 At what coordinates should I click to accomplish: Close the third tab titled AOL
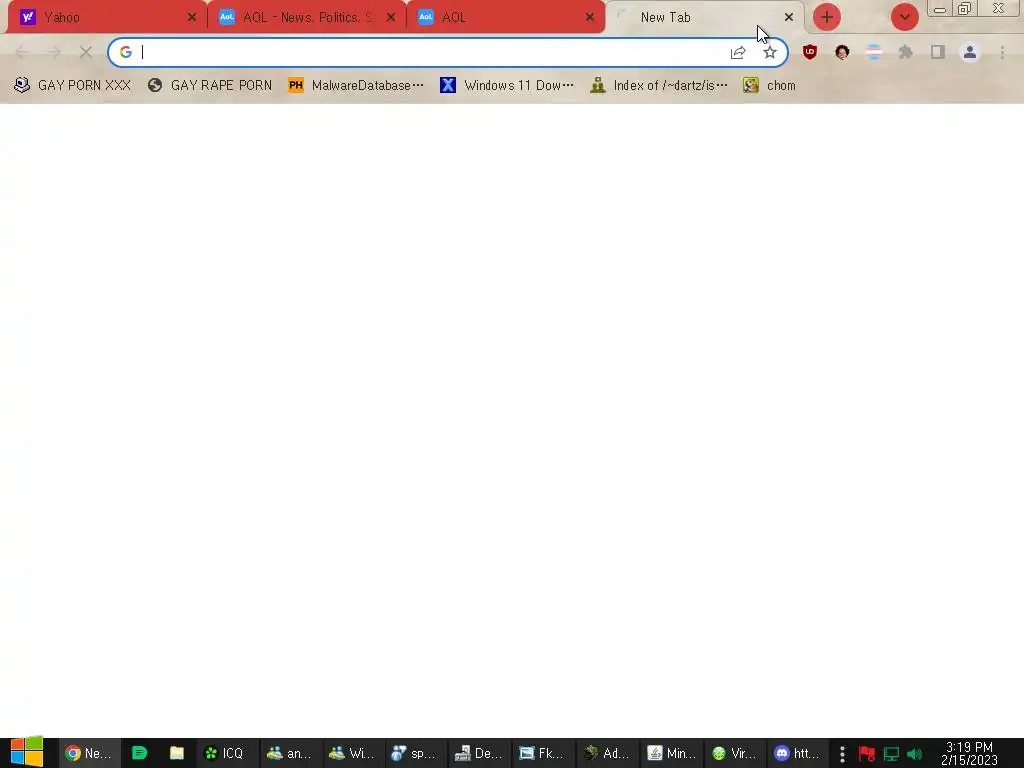pos(590,18)
